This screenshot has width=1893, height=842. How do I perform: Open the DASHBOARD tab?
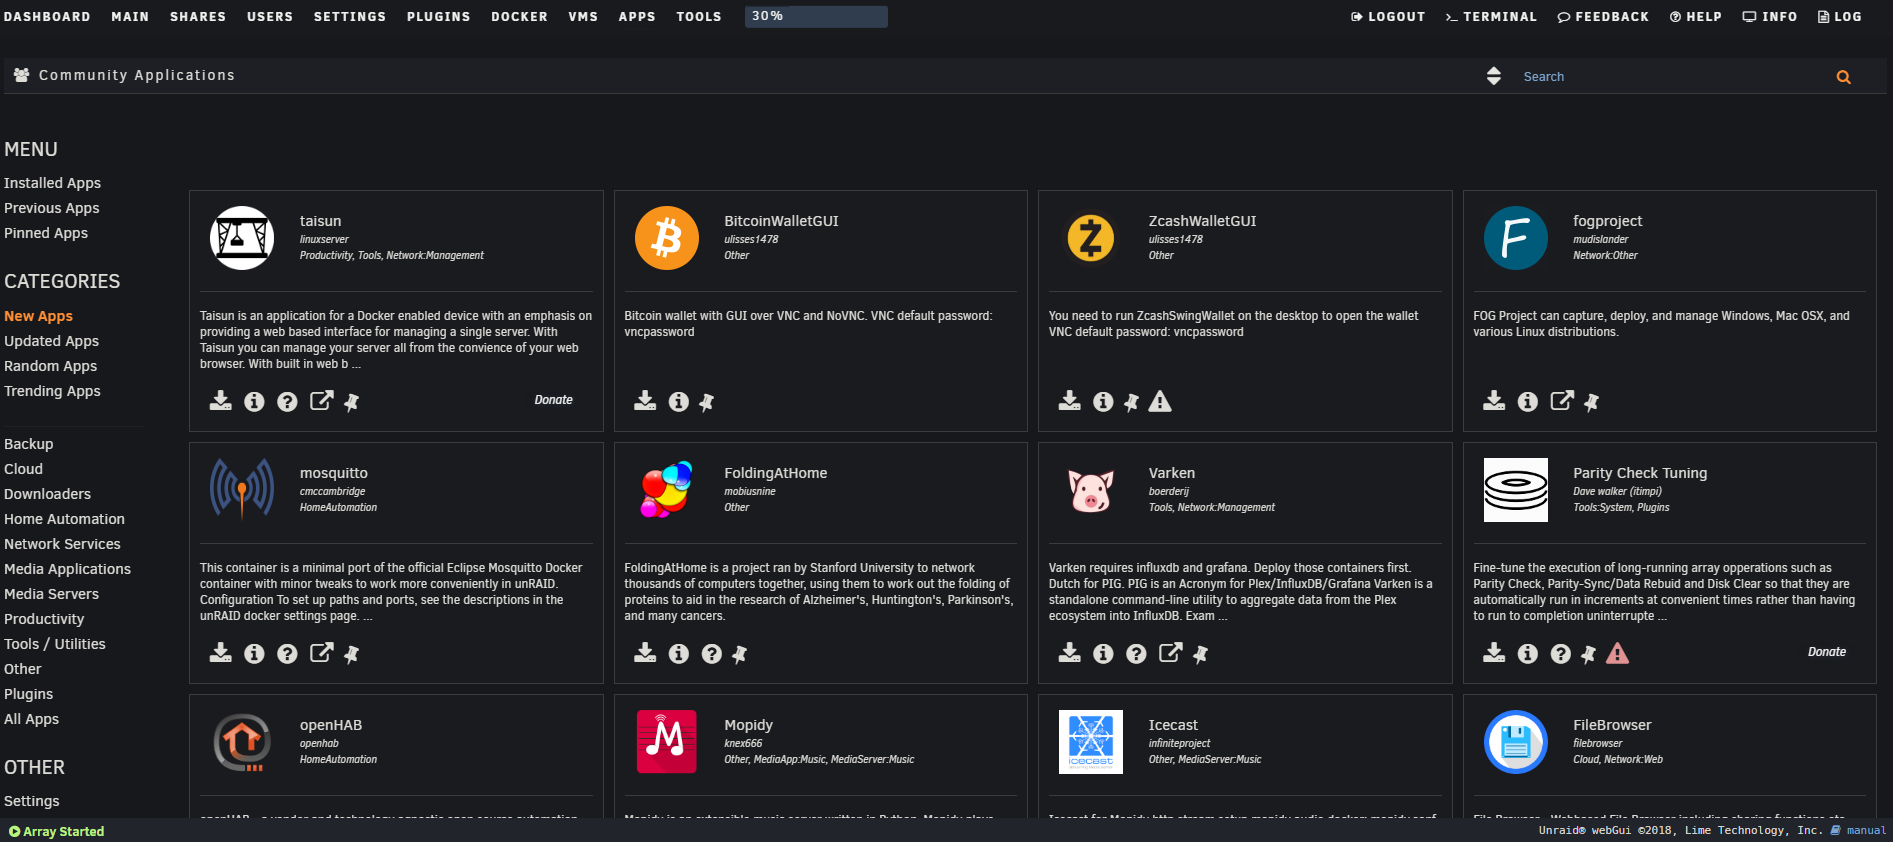point(47,17)
